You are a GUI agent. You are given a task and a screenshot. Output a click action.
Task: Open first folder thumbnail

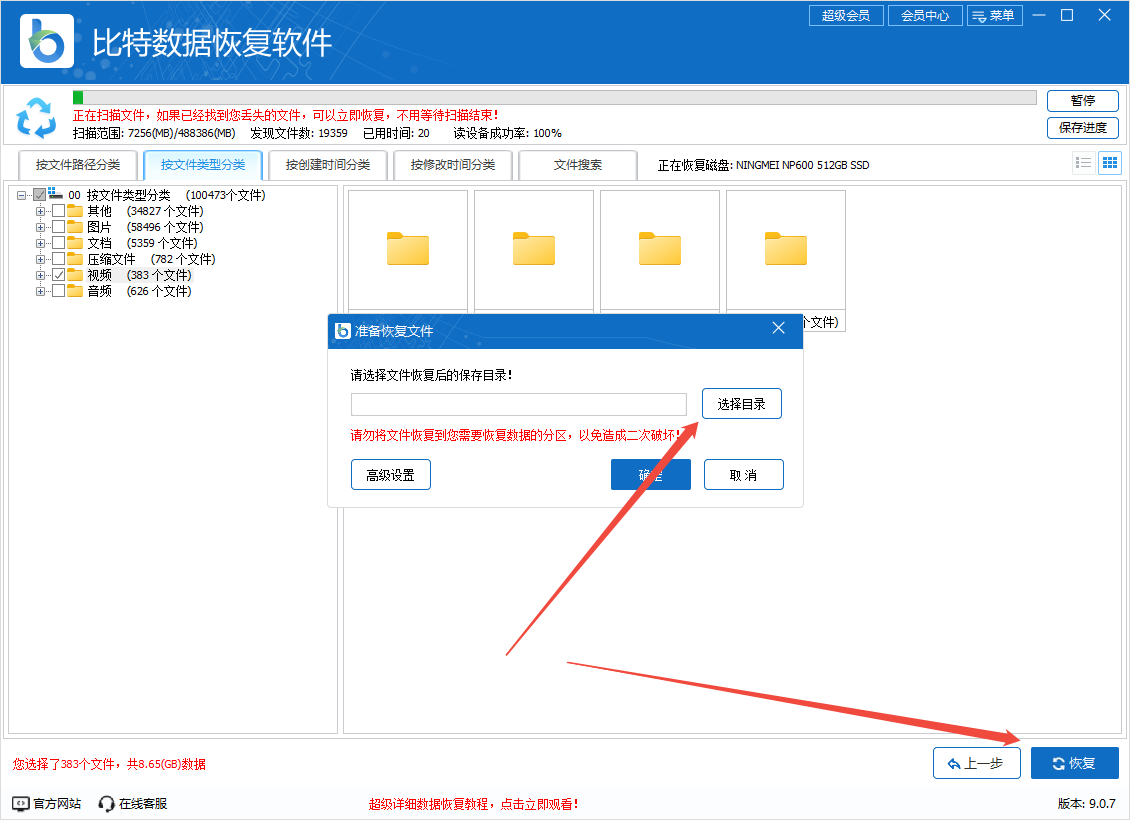click(408, 250)
